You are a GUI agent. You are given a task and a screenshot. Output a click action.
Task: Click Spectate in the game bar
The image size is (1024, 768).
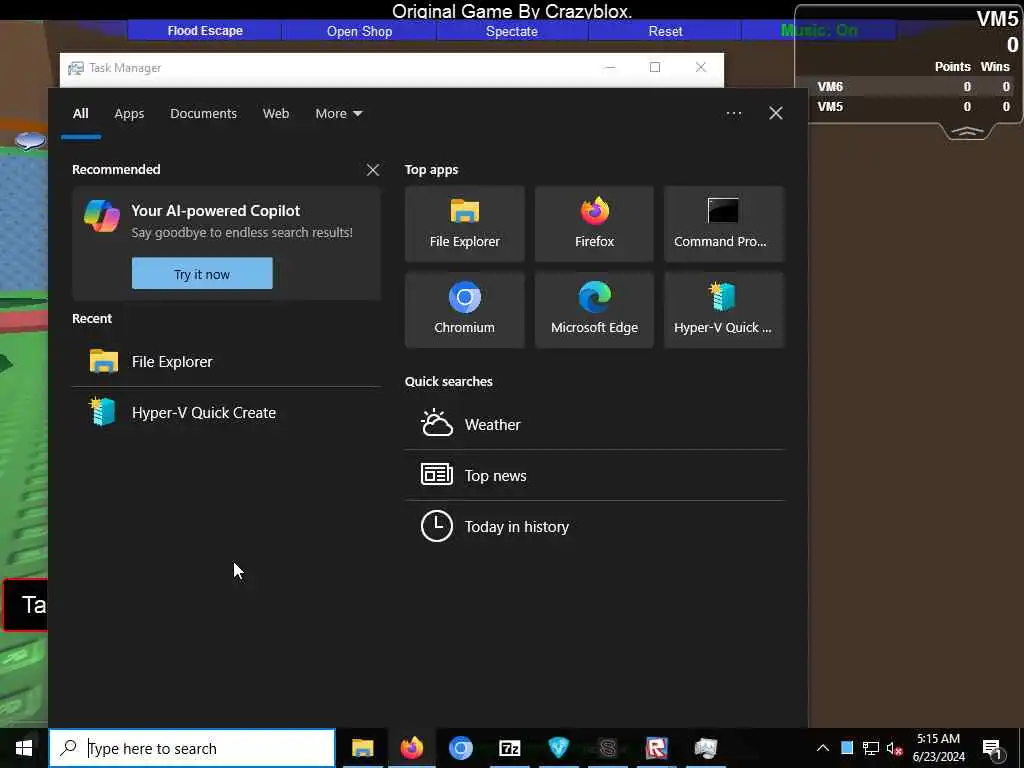(x=512, y=31)
